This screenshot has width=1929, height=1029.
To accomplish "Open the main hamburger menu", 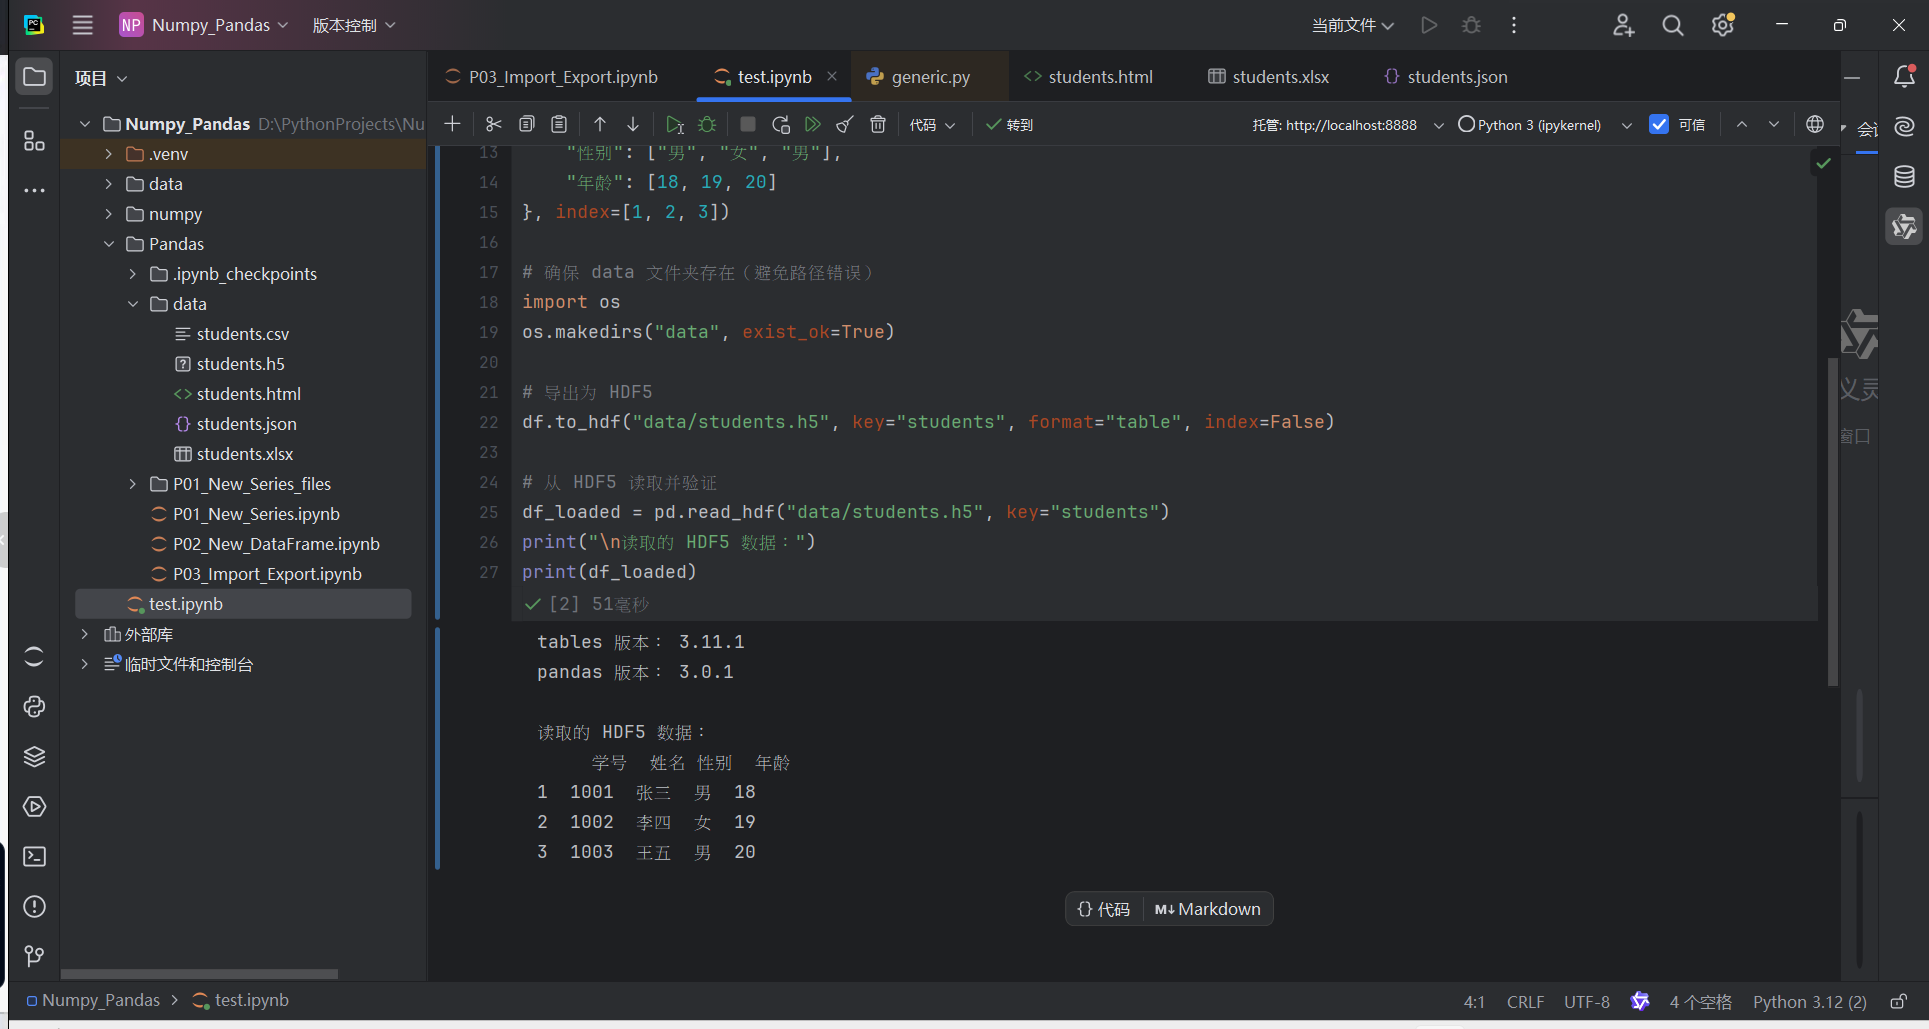I will pyautogui.click(x=83, y=25).
